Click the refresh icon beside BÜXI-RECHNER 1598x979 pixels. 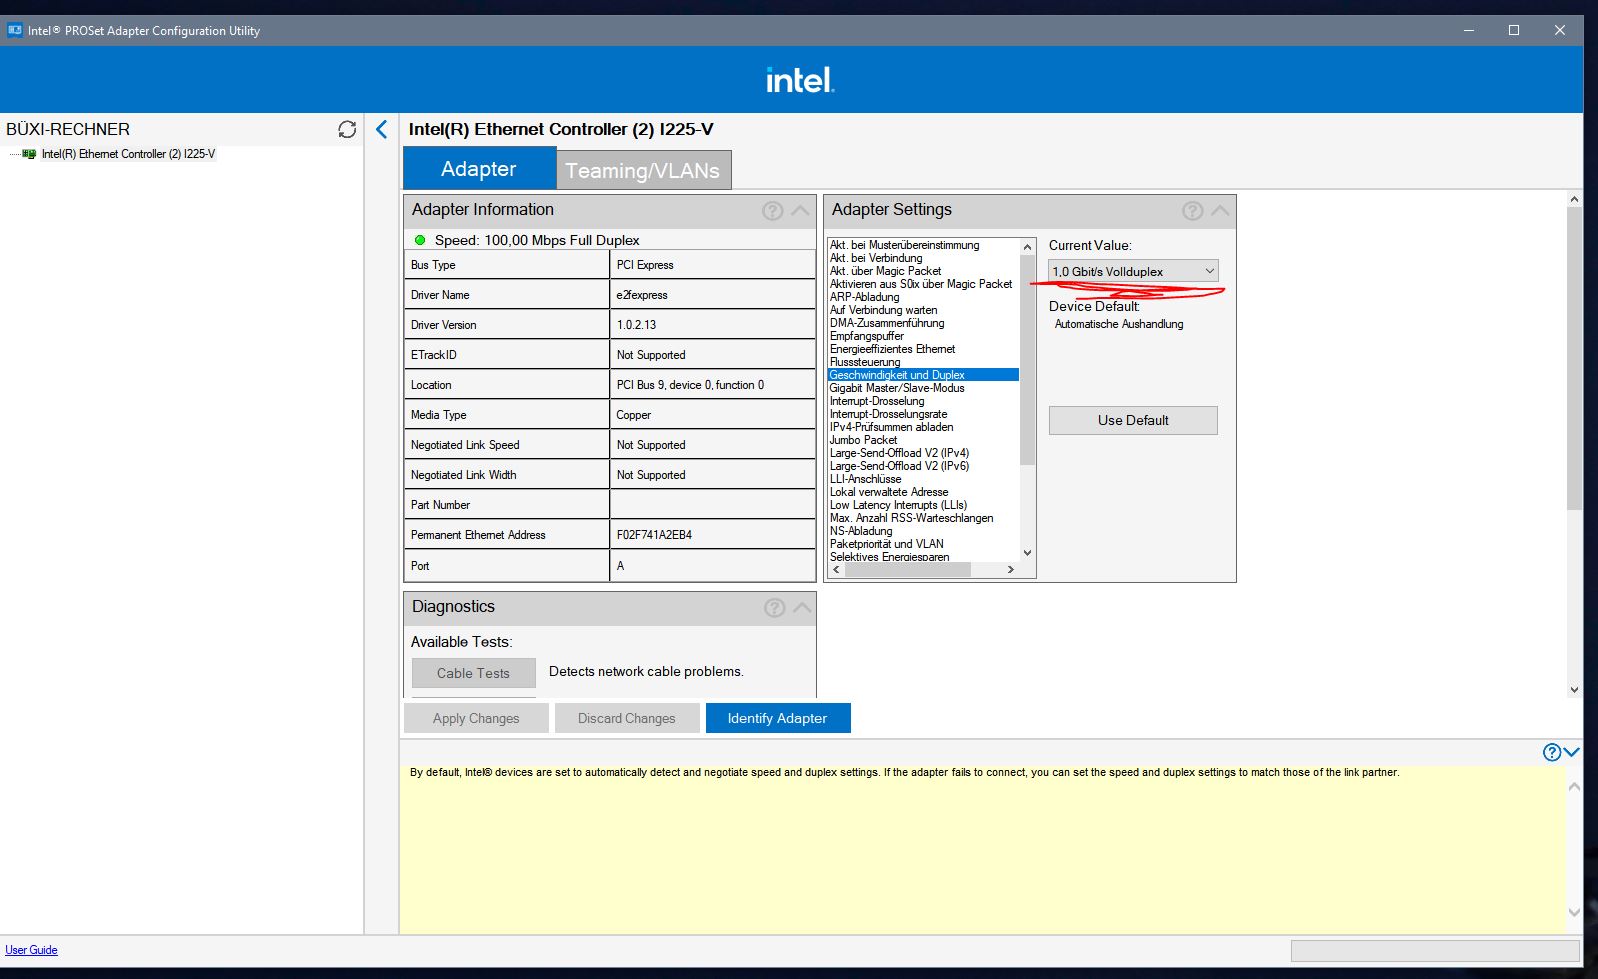click(x=347, y=129)
